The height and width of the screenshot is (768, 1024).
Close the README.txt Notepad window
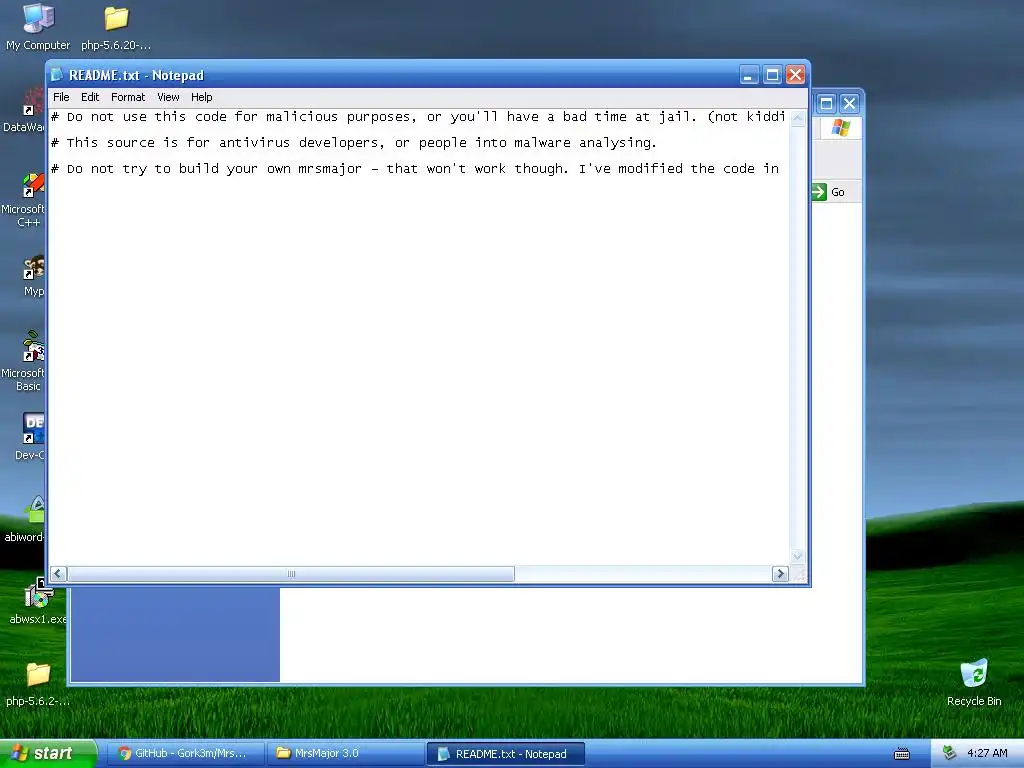tap(795, 75)
